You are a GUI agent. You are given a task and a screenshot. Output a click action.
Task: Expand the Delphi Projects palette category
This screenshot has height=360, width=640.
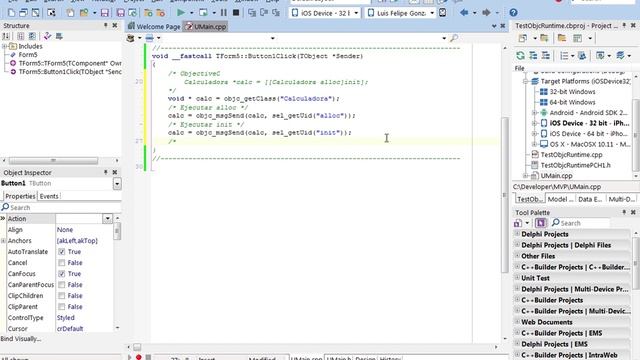[x=517, y=234]
